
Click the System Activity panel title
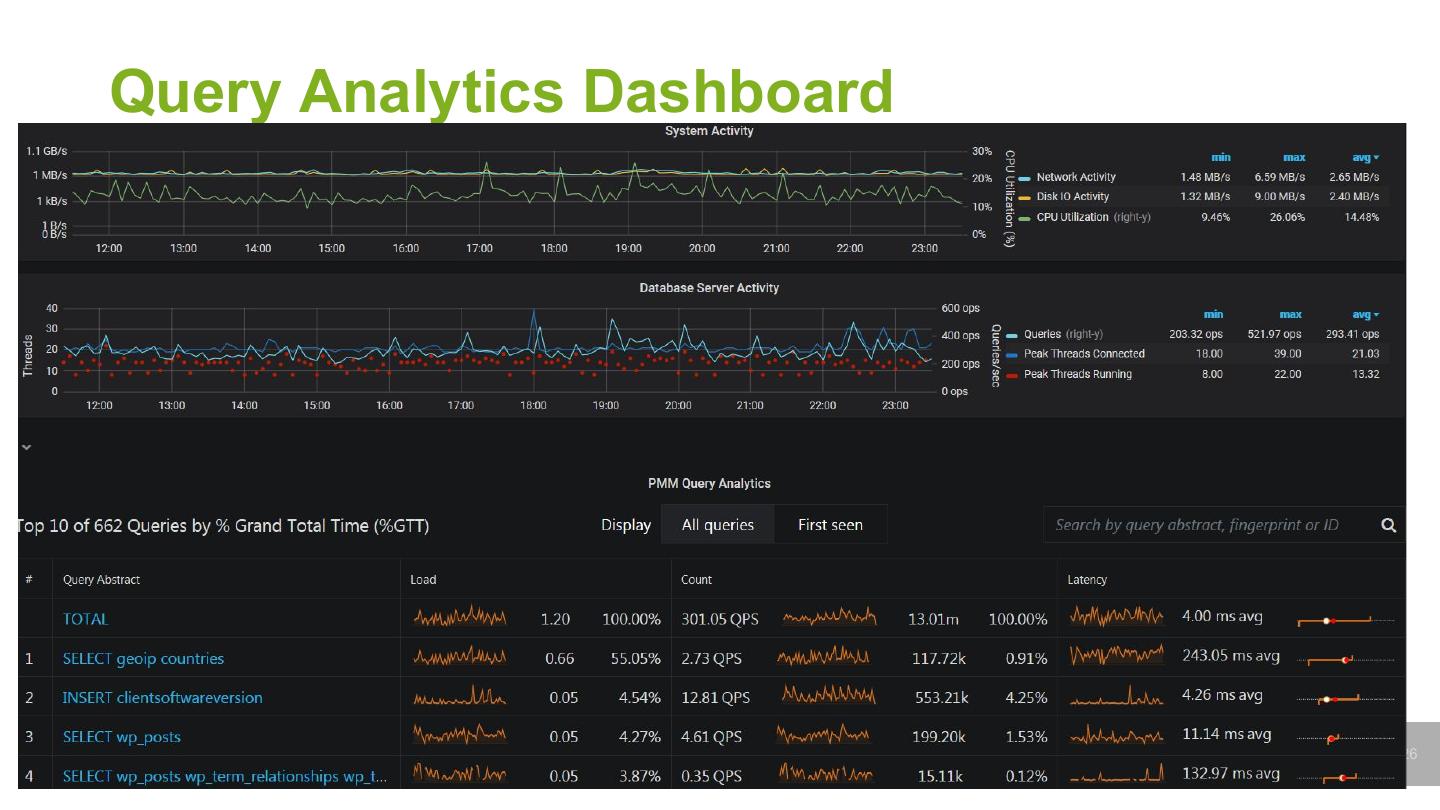pos(709,131)
